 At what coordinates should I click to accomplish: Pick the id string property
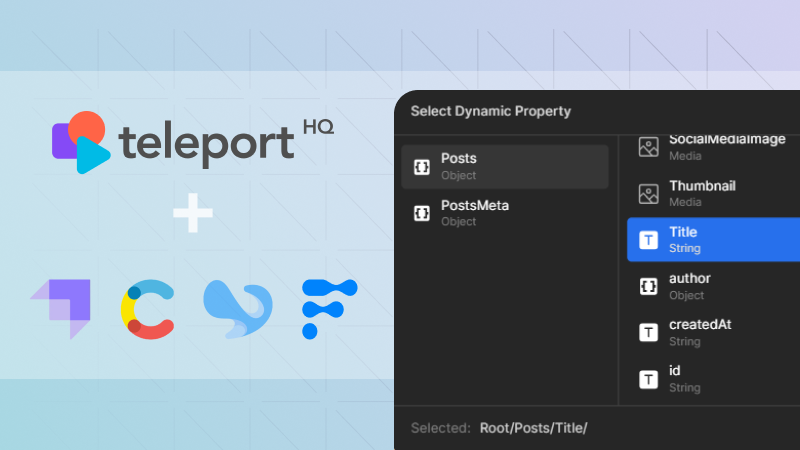click(713, 379)
